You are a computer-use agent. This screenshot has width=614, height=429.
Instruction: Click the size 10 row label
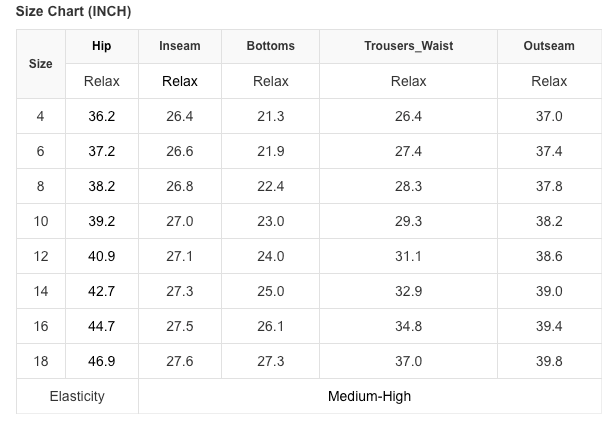(x=41, y=221)
